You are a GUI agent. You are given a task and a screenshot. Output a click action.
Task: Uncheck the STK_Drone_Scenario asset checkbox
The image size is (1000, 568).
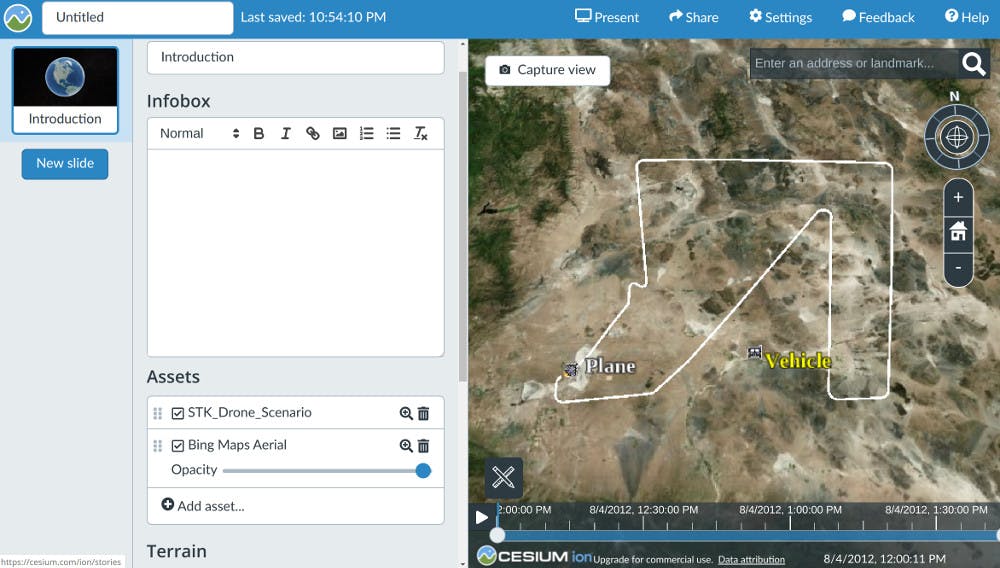(178, 413)
